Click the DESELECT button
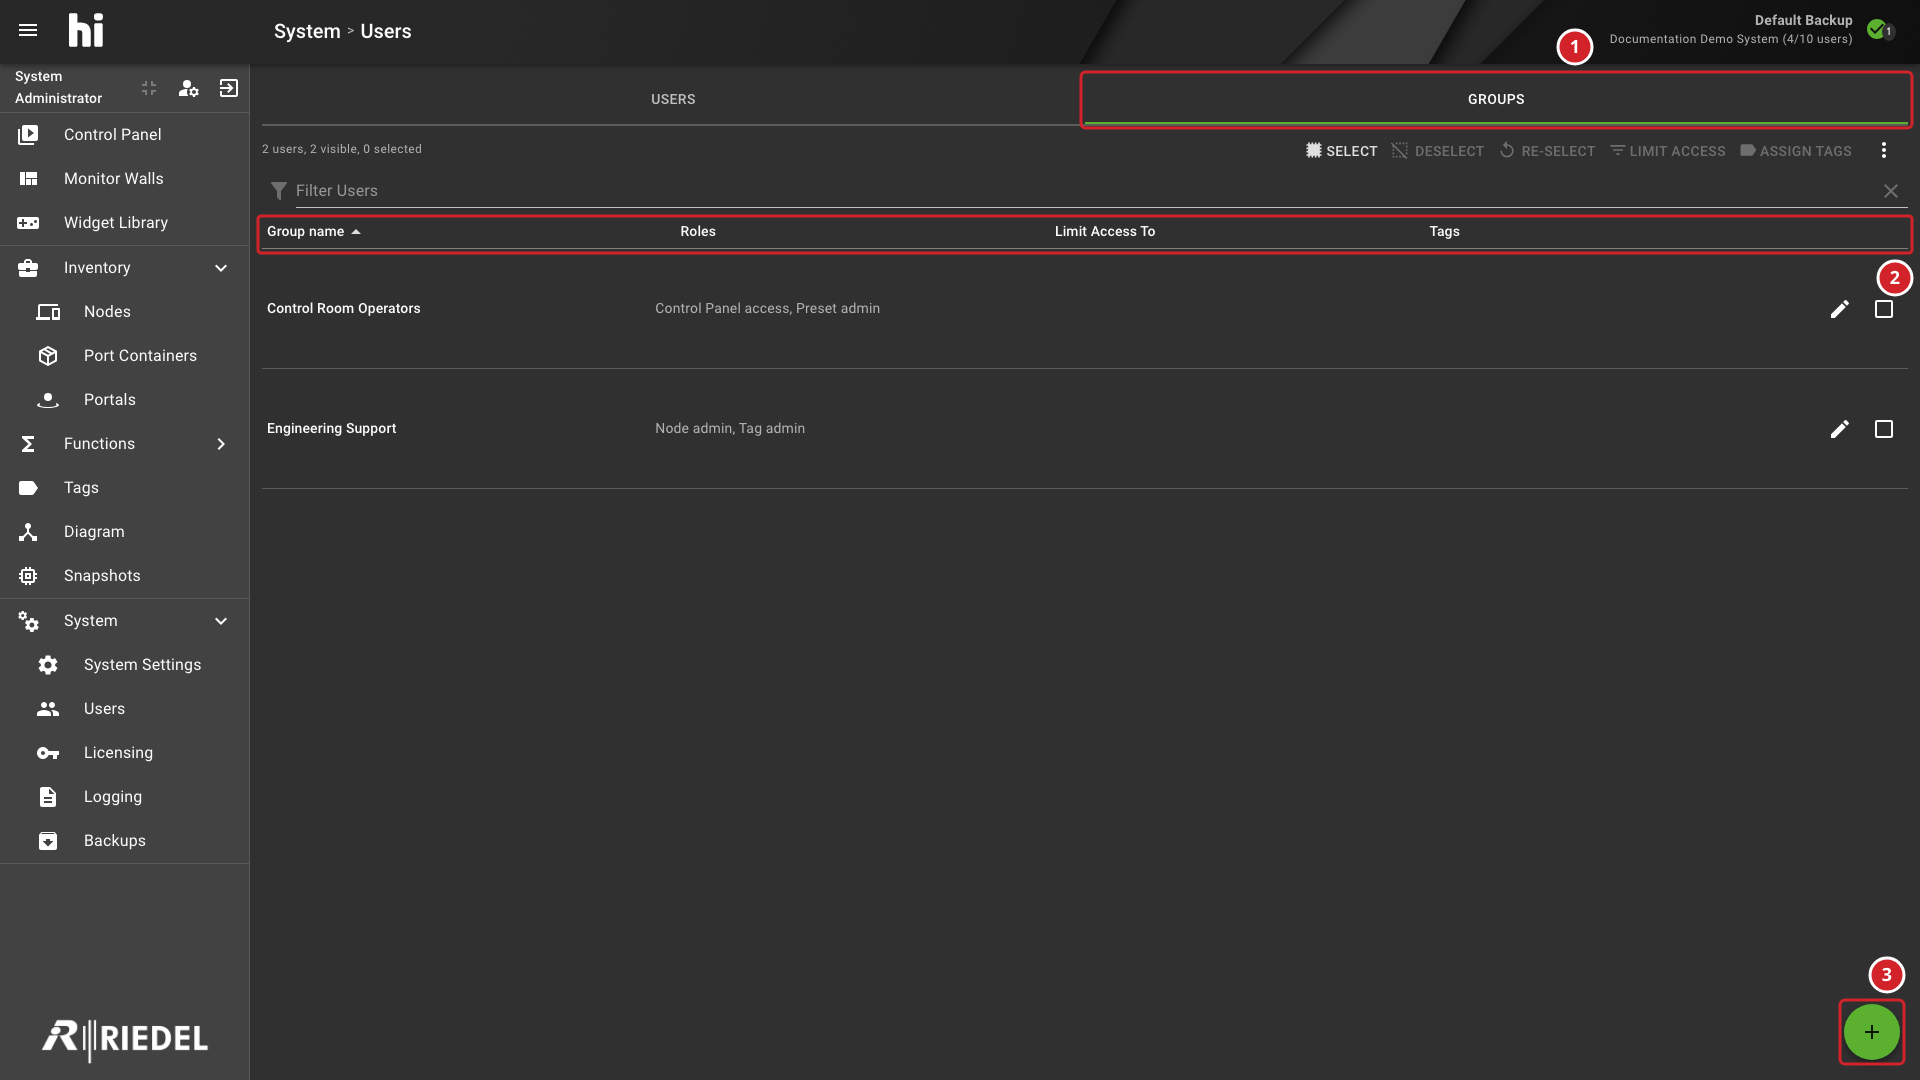The height and width of the screenshot is (1080, 1920). coord(1437,151)
